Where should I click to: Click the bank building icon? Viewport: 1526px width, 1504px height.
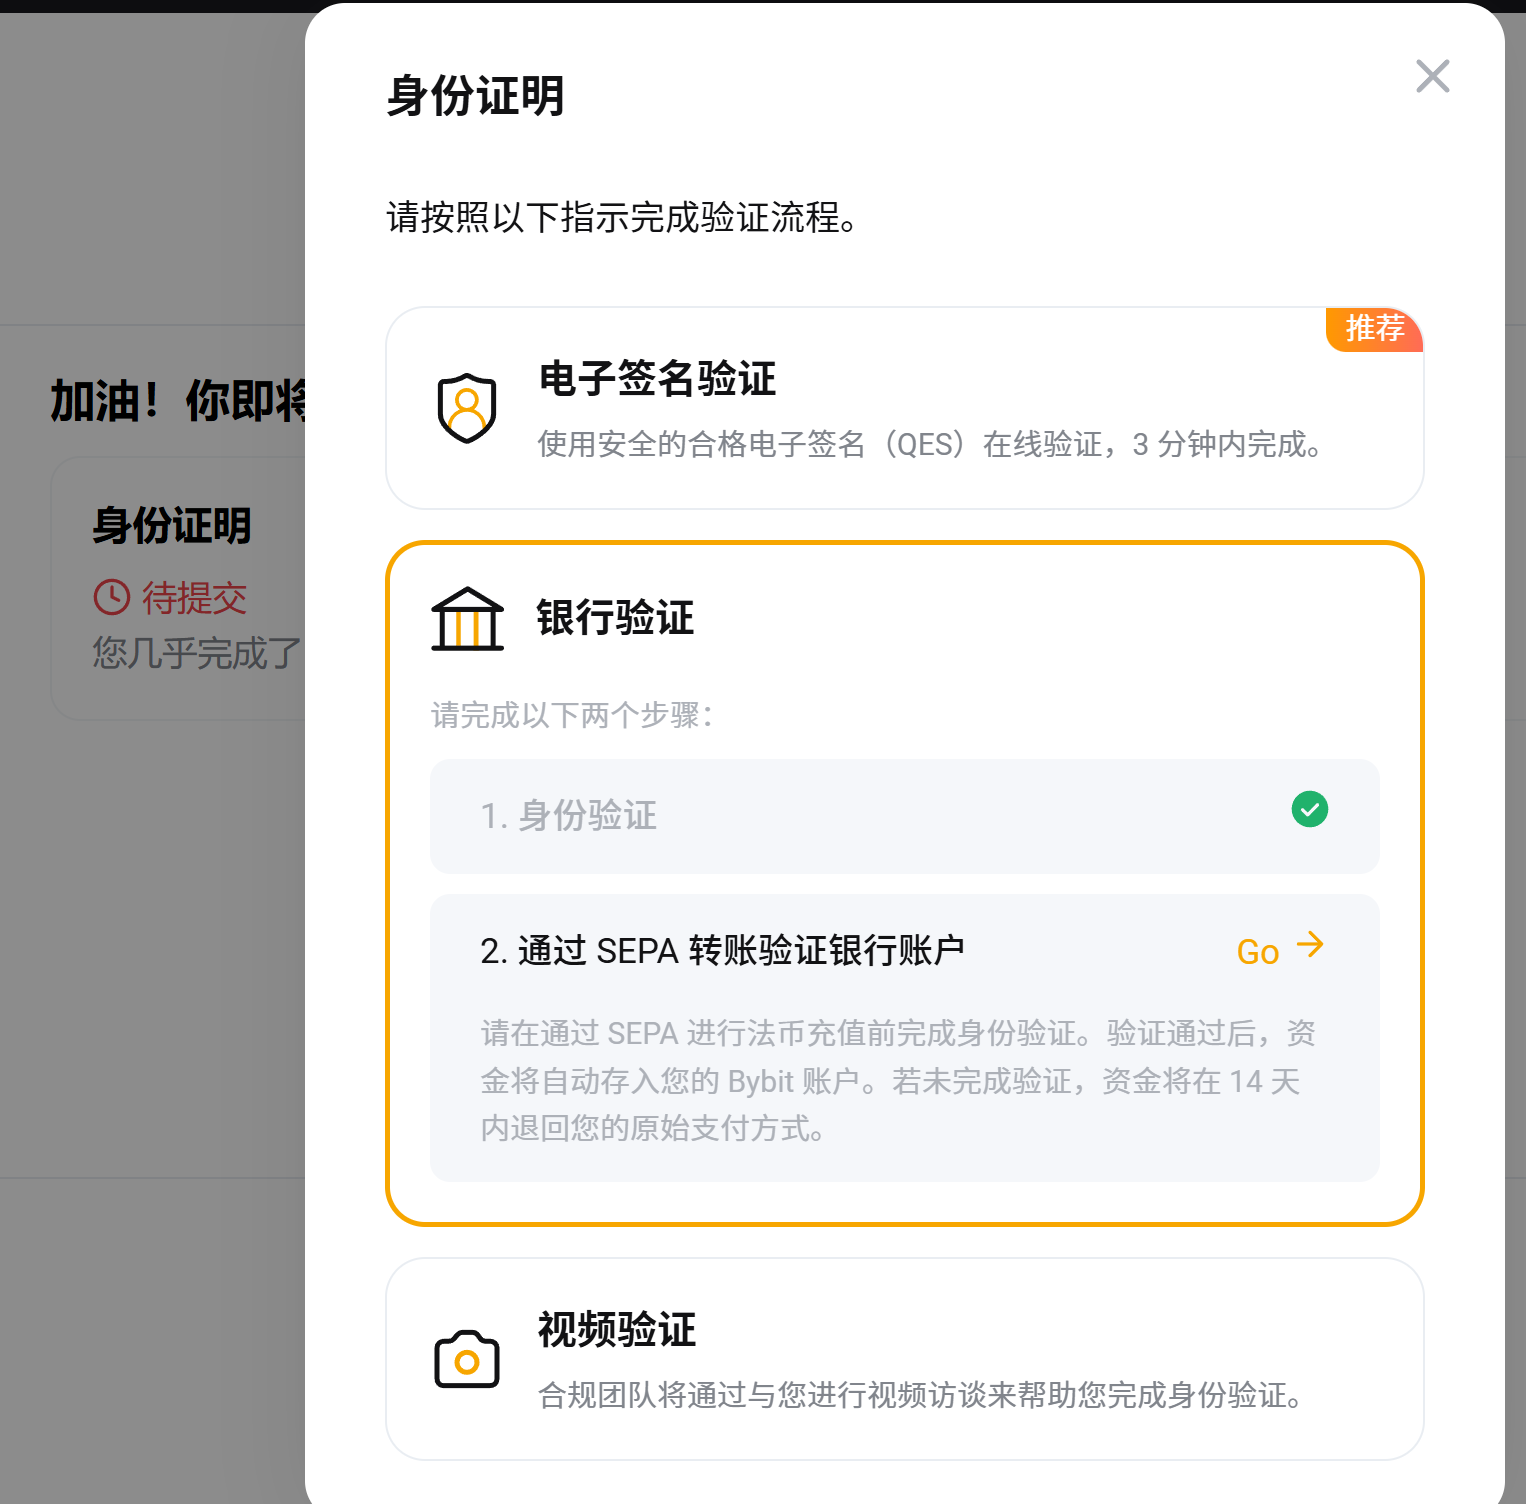click(467, 619)
